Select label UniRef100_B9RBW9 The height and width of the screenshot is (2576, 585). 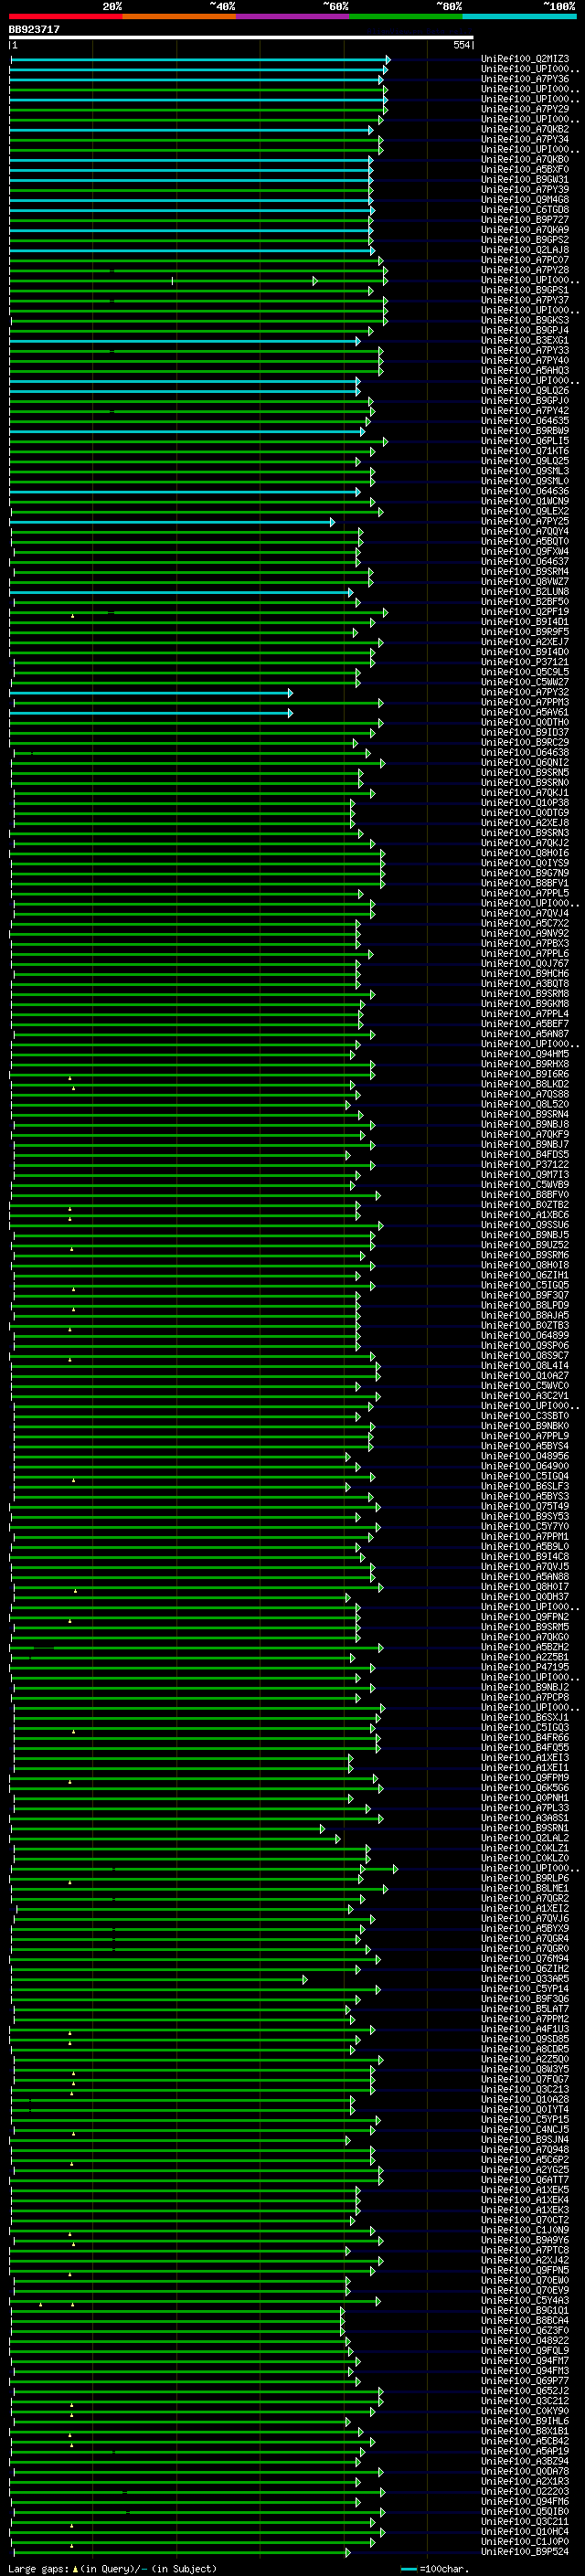525,431
